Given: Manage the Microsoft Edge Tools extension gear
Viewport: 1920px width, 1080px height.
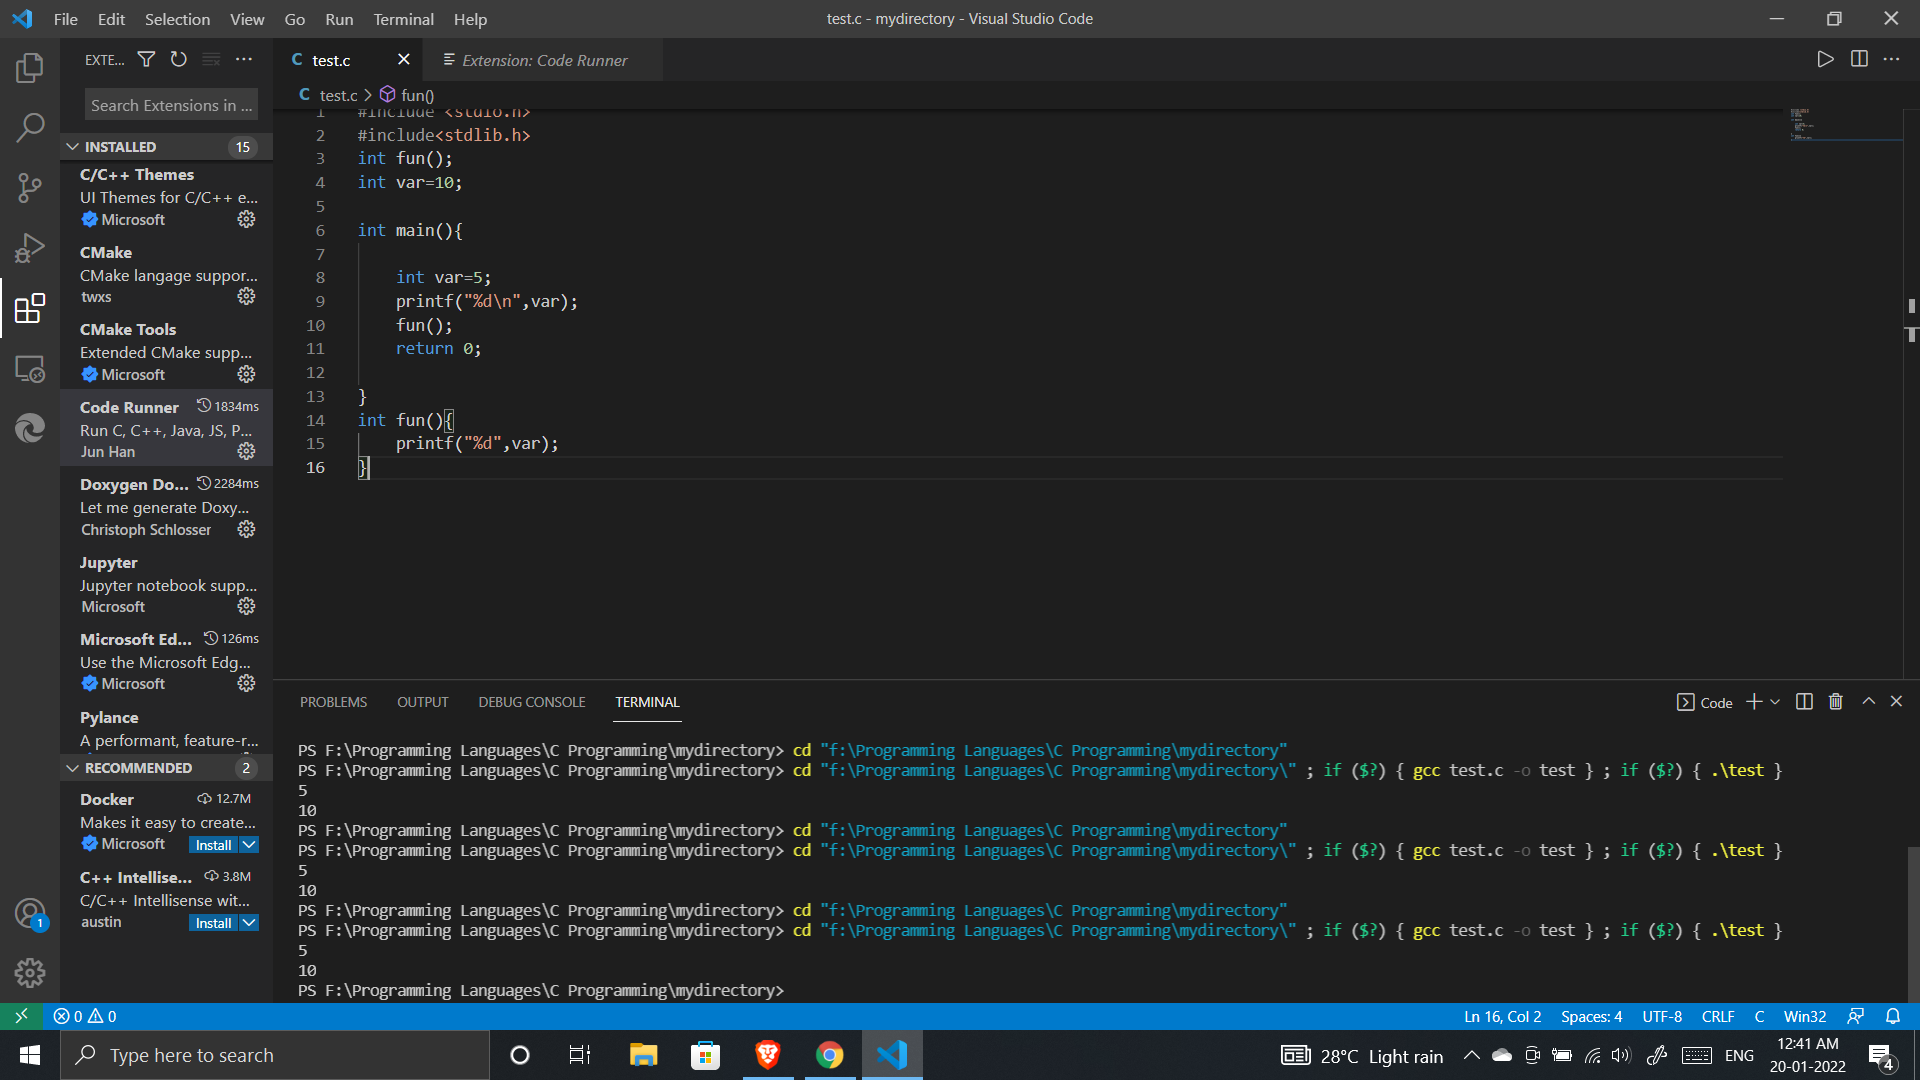Looking at the screenshot, I should click(x=246, y=683).
